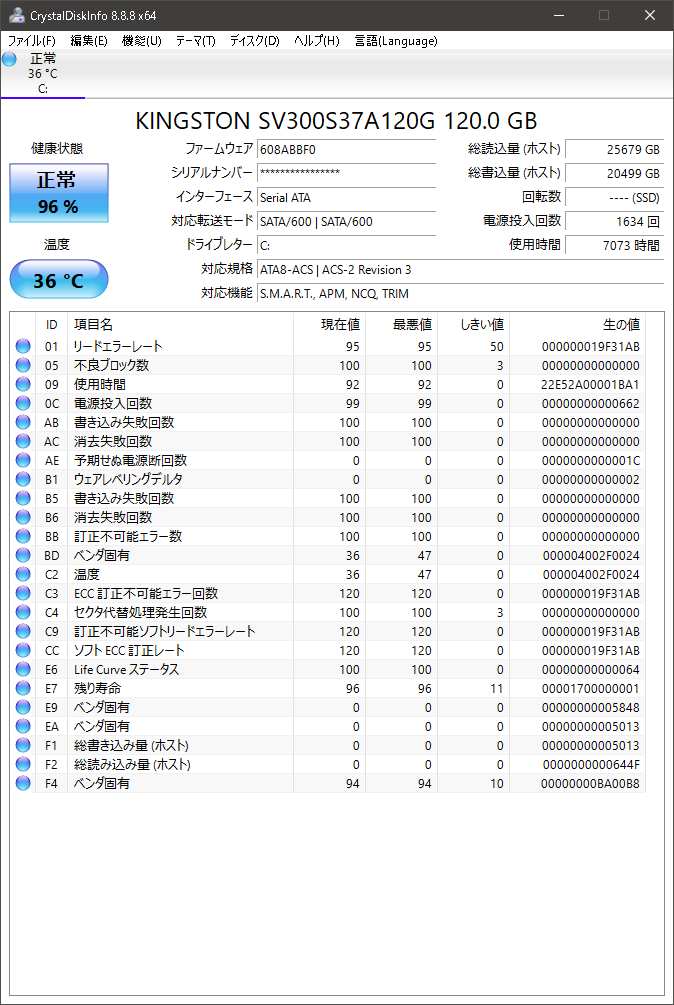Click the blue status orb beside top 正常
This screenshot has height=1005, width=674.
pyautogui.click(x=9, y=60)
